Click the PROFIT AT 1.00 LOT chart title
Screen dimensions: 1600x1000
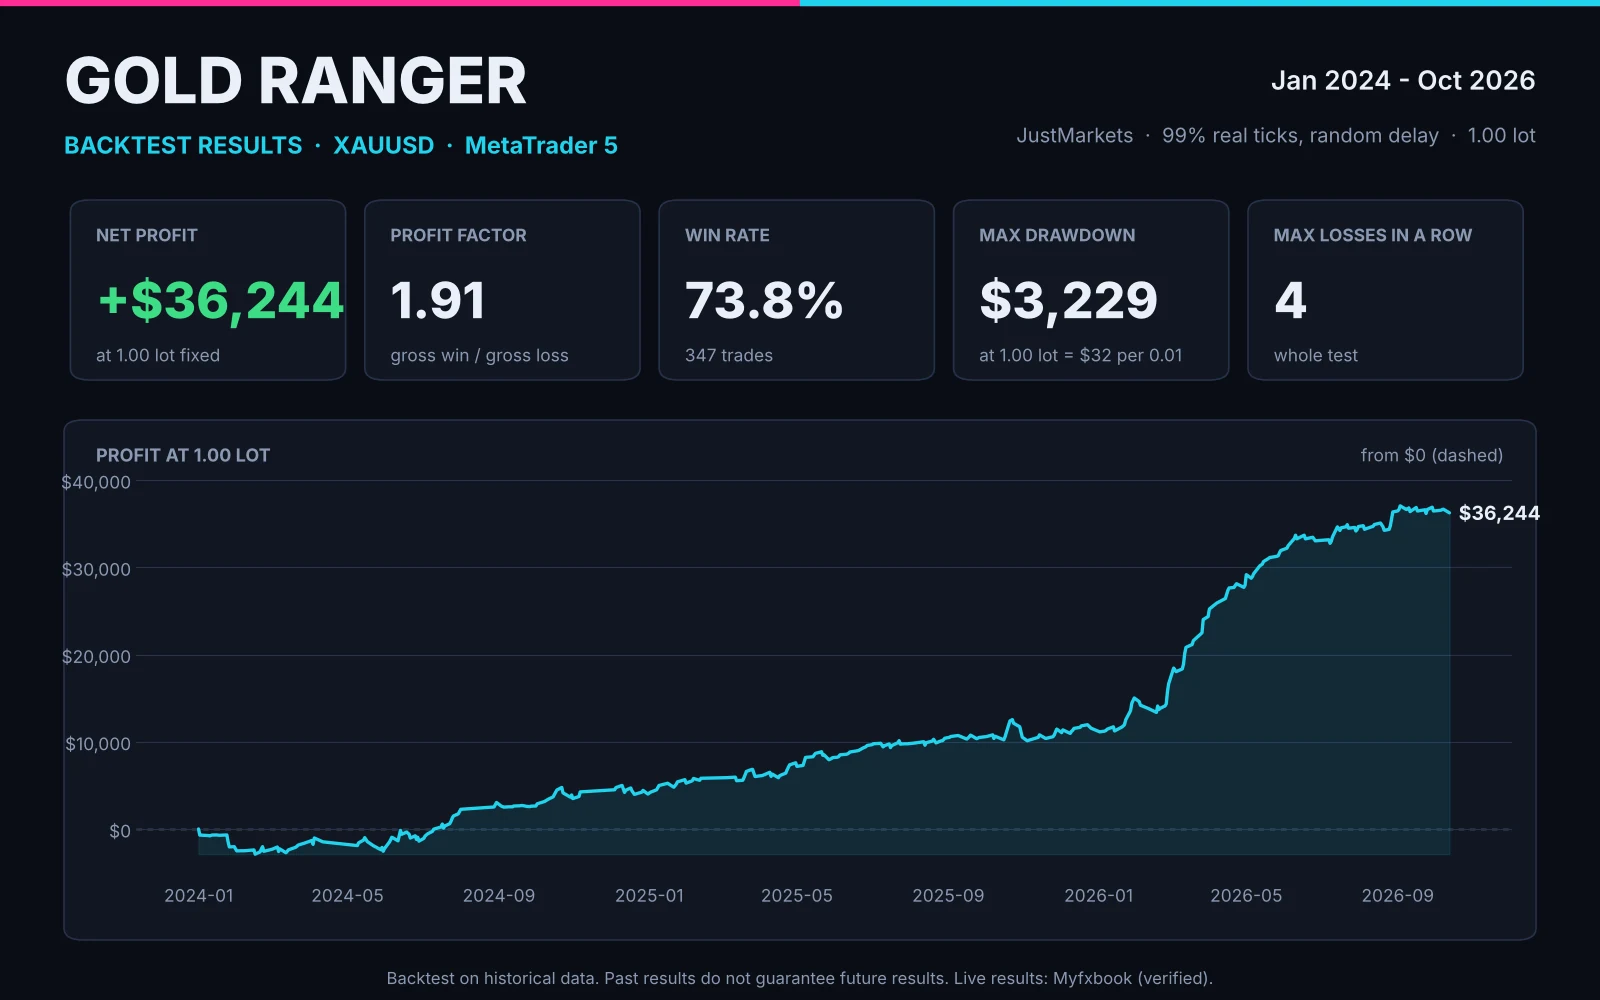183,455
